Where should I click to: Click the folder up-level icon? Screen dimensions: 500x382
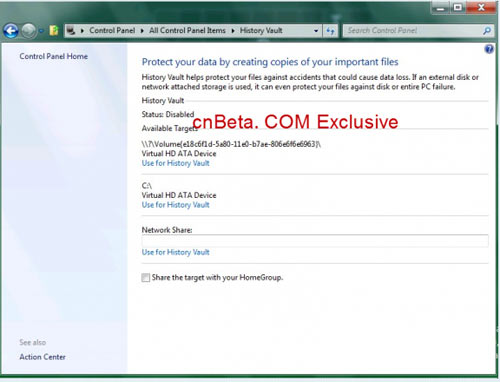[x=54, y=31]
